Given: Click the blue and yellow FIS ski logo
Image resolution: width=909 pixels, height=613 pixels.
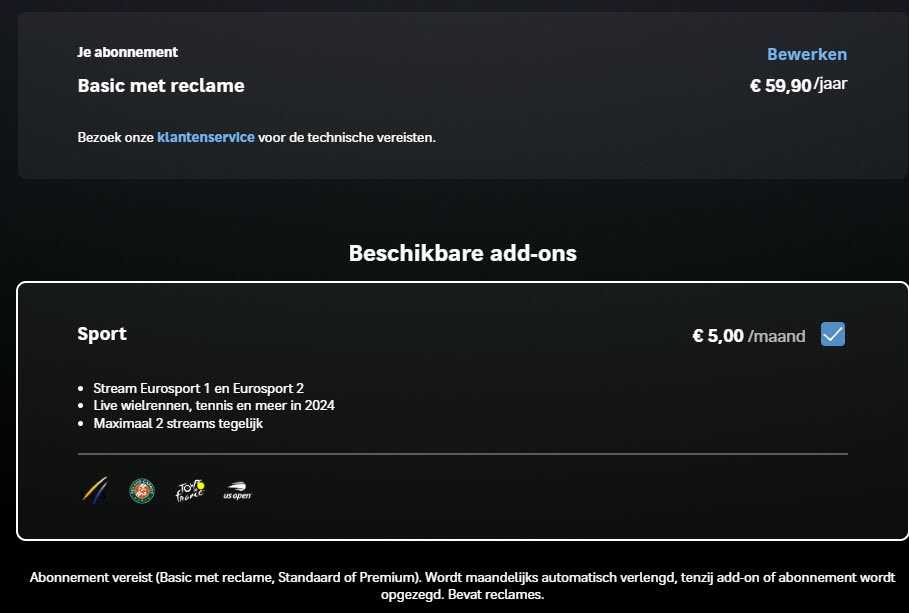Looking at the screenshot, I should coord(95,490).
